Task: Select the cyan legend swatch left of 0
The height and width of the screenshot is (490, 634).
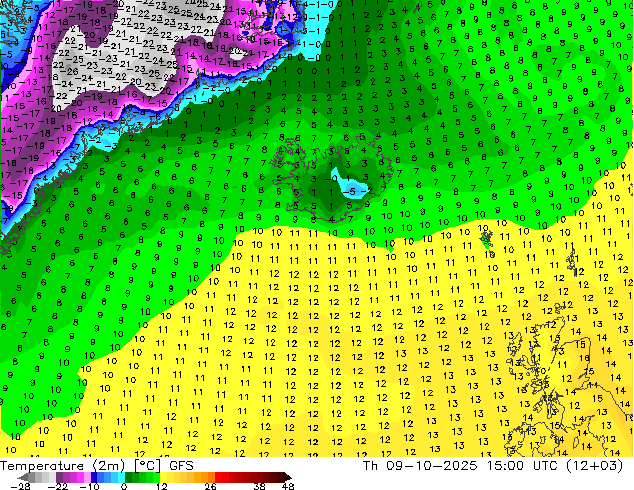Action: [x=121, y=477]
